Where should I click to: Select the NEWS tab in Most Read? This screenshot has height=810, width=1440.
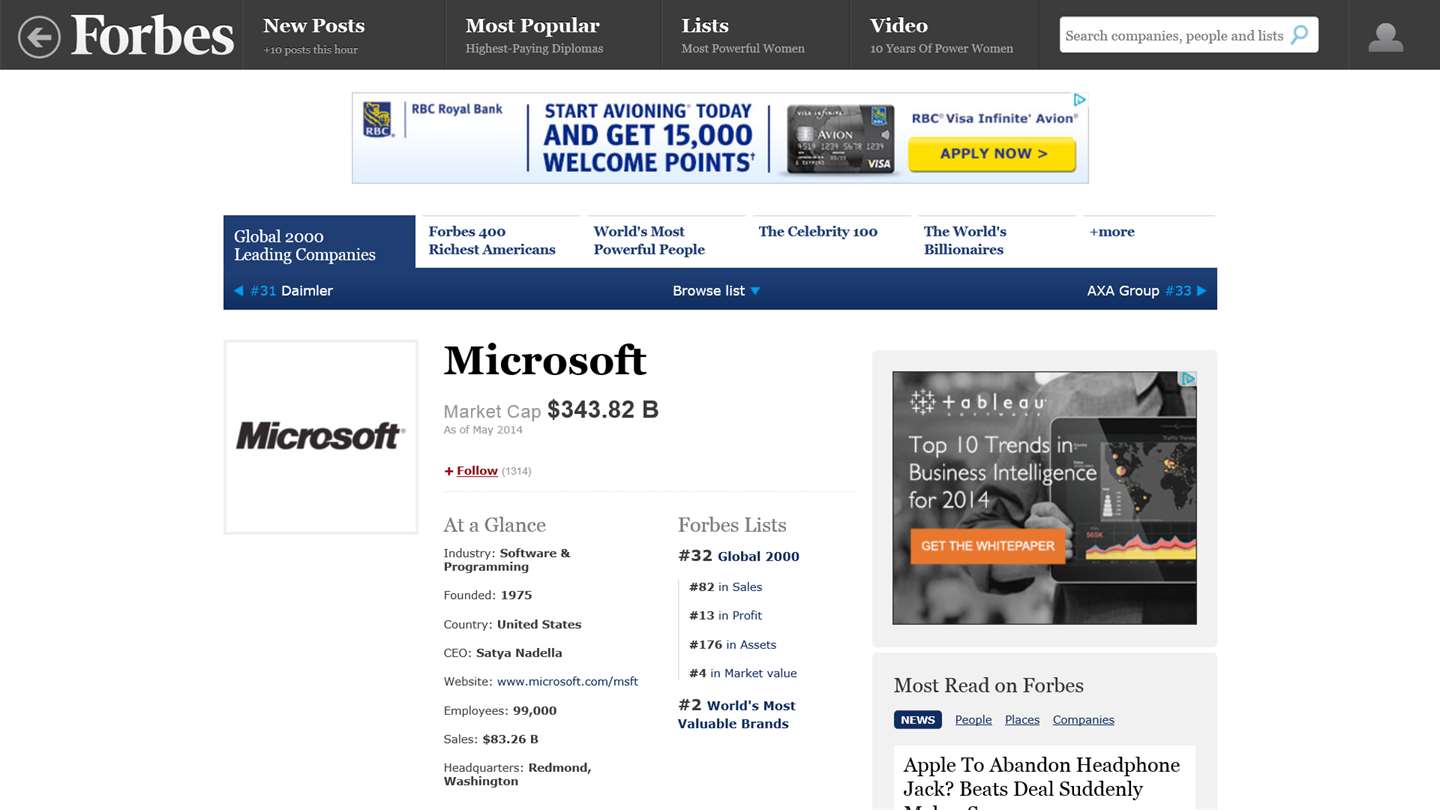coord(917,720)
